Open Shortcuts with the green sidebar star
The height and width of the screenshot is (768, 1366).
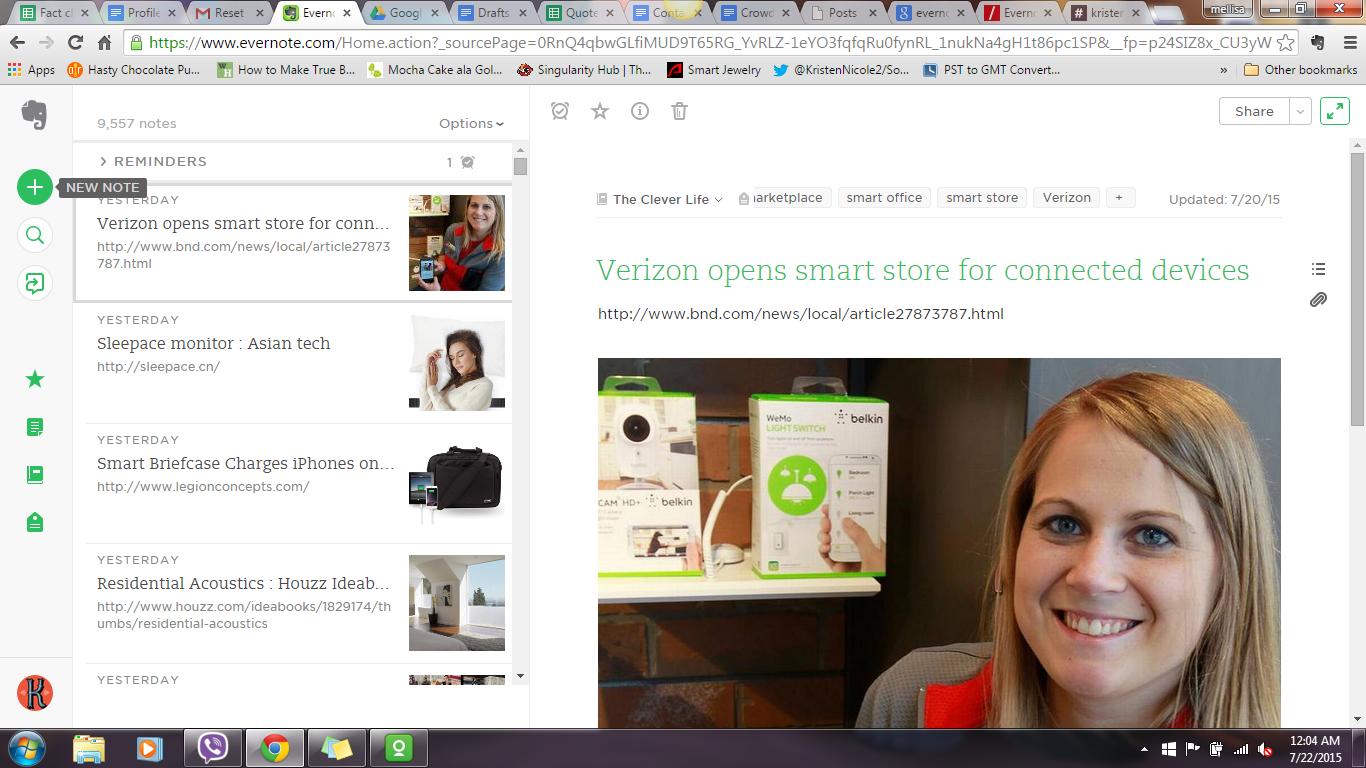(x=35, y=379)
